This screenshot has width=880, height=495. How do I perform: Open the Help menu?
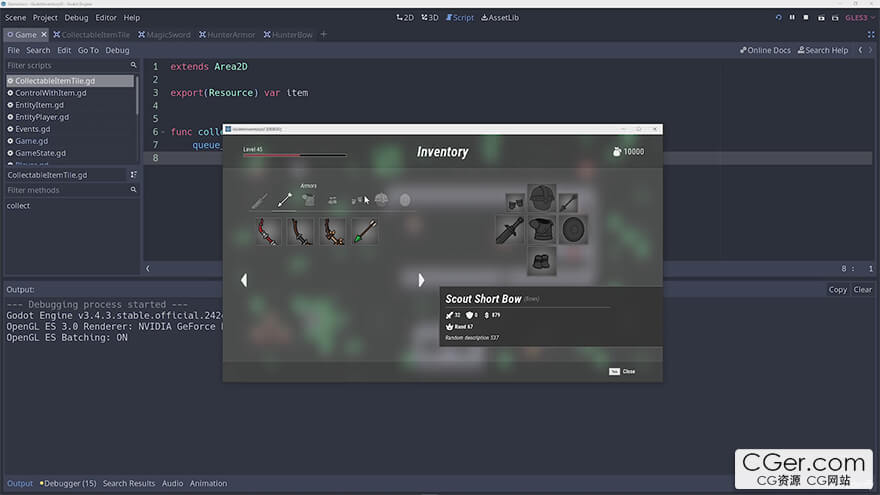132,17
